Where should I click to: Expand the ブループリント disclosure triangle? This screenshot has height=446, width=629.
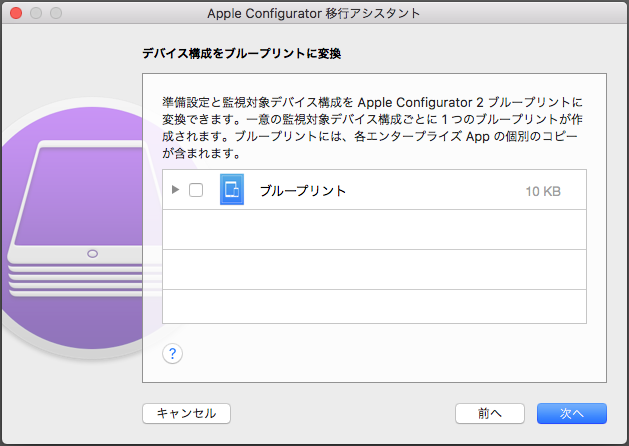(x=175, y=189)
